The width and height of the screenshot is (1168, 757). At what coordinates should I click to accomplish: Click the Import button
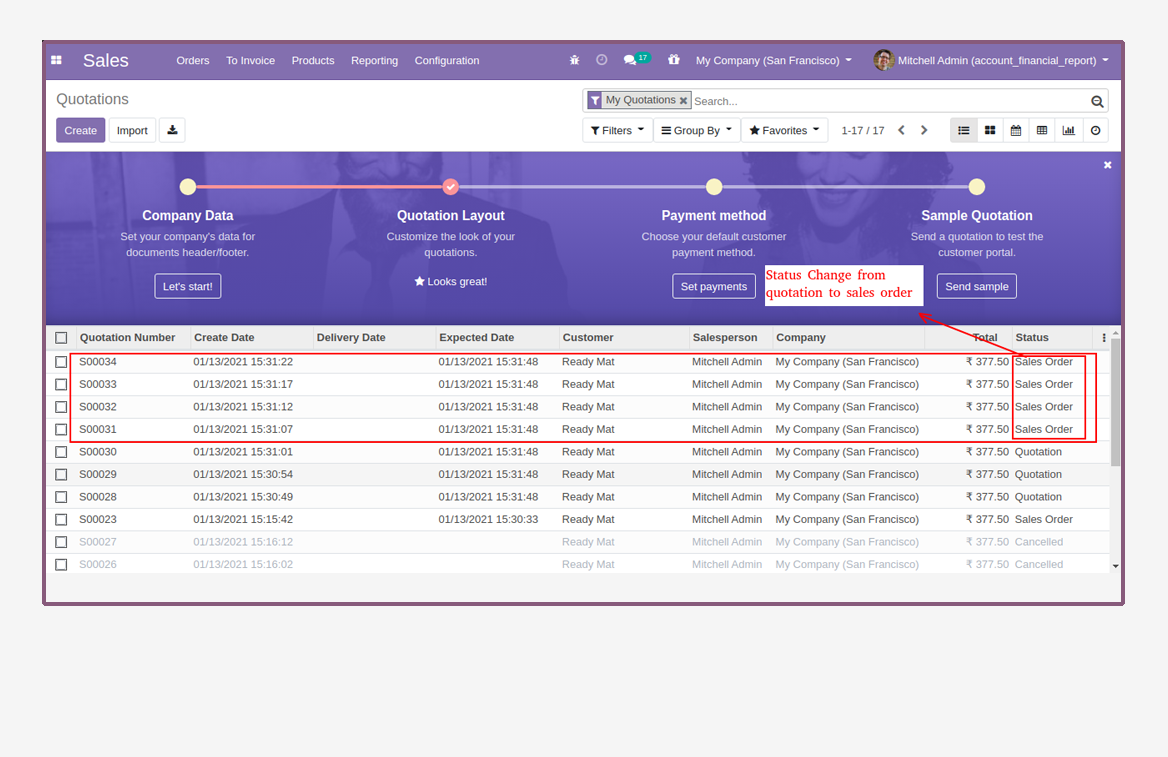click(132, 130)
